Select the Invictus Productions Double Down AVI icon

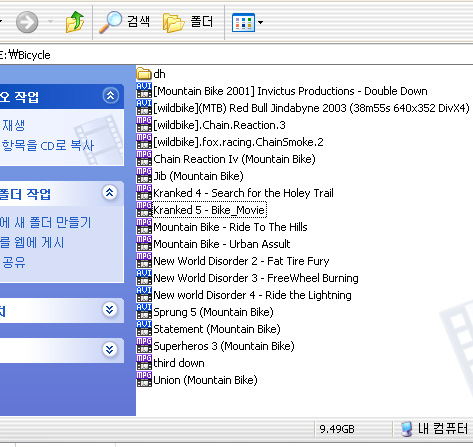pos(144,91)
